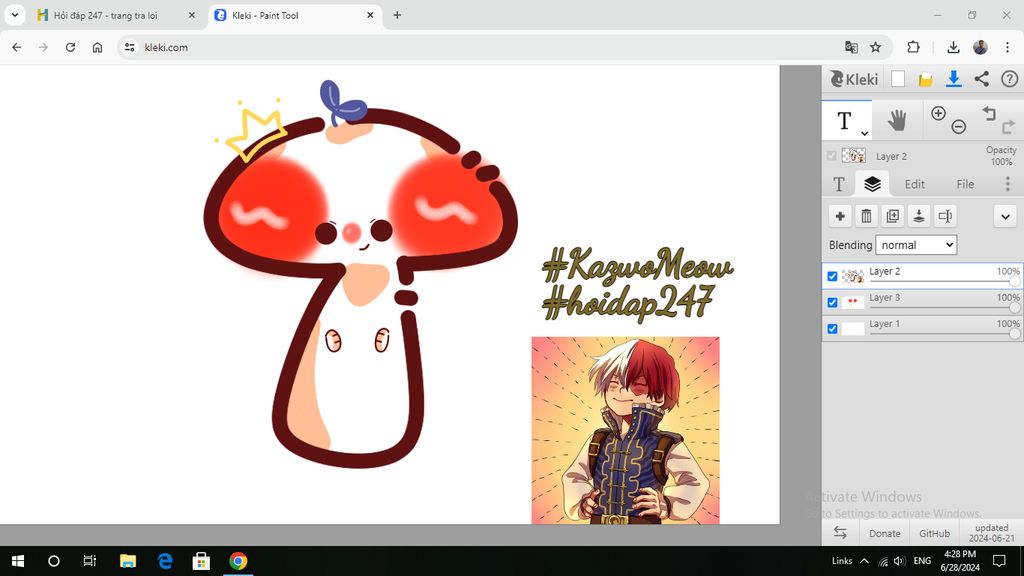Rename the selected layer
Screen dimensions: 1024x576
[x=945, y=216]
